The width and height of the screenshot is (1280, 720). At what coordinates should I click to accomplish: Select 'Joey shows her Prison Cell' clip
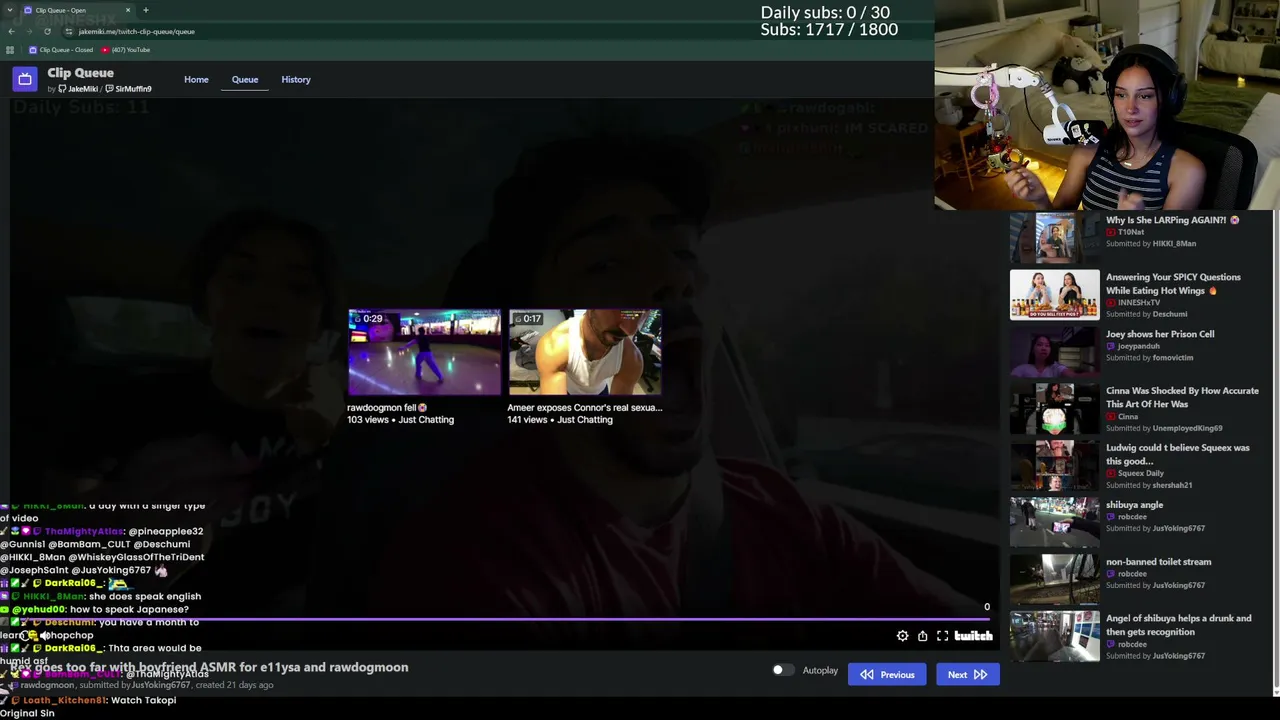coord(1160,334)
